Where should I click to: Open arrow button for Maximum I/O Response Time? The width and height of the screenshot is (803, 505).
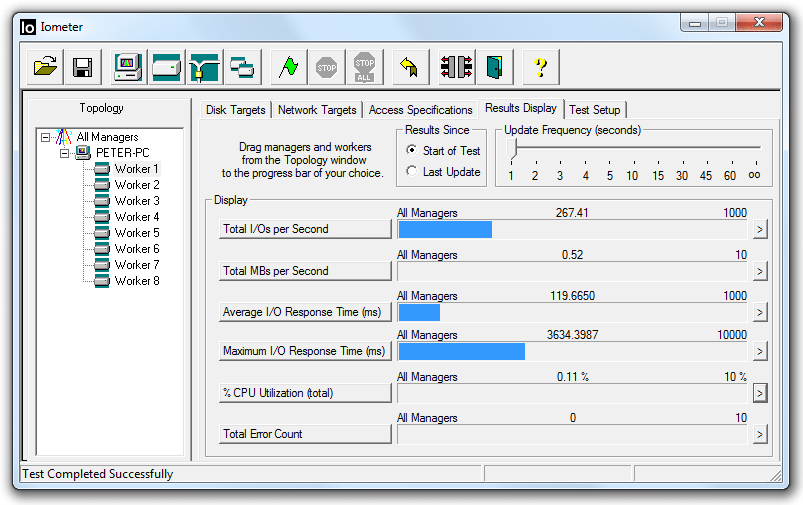coord(760,351)
